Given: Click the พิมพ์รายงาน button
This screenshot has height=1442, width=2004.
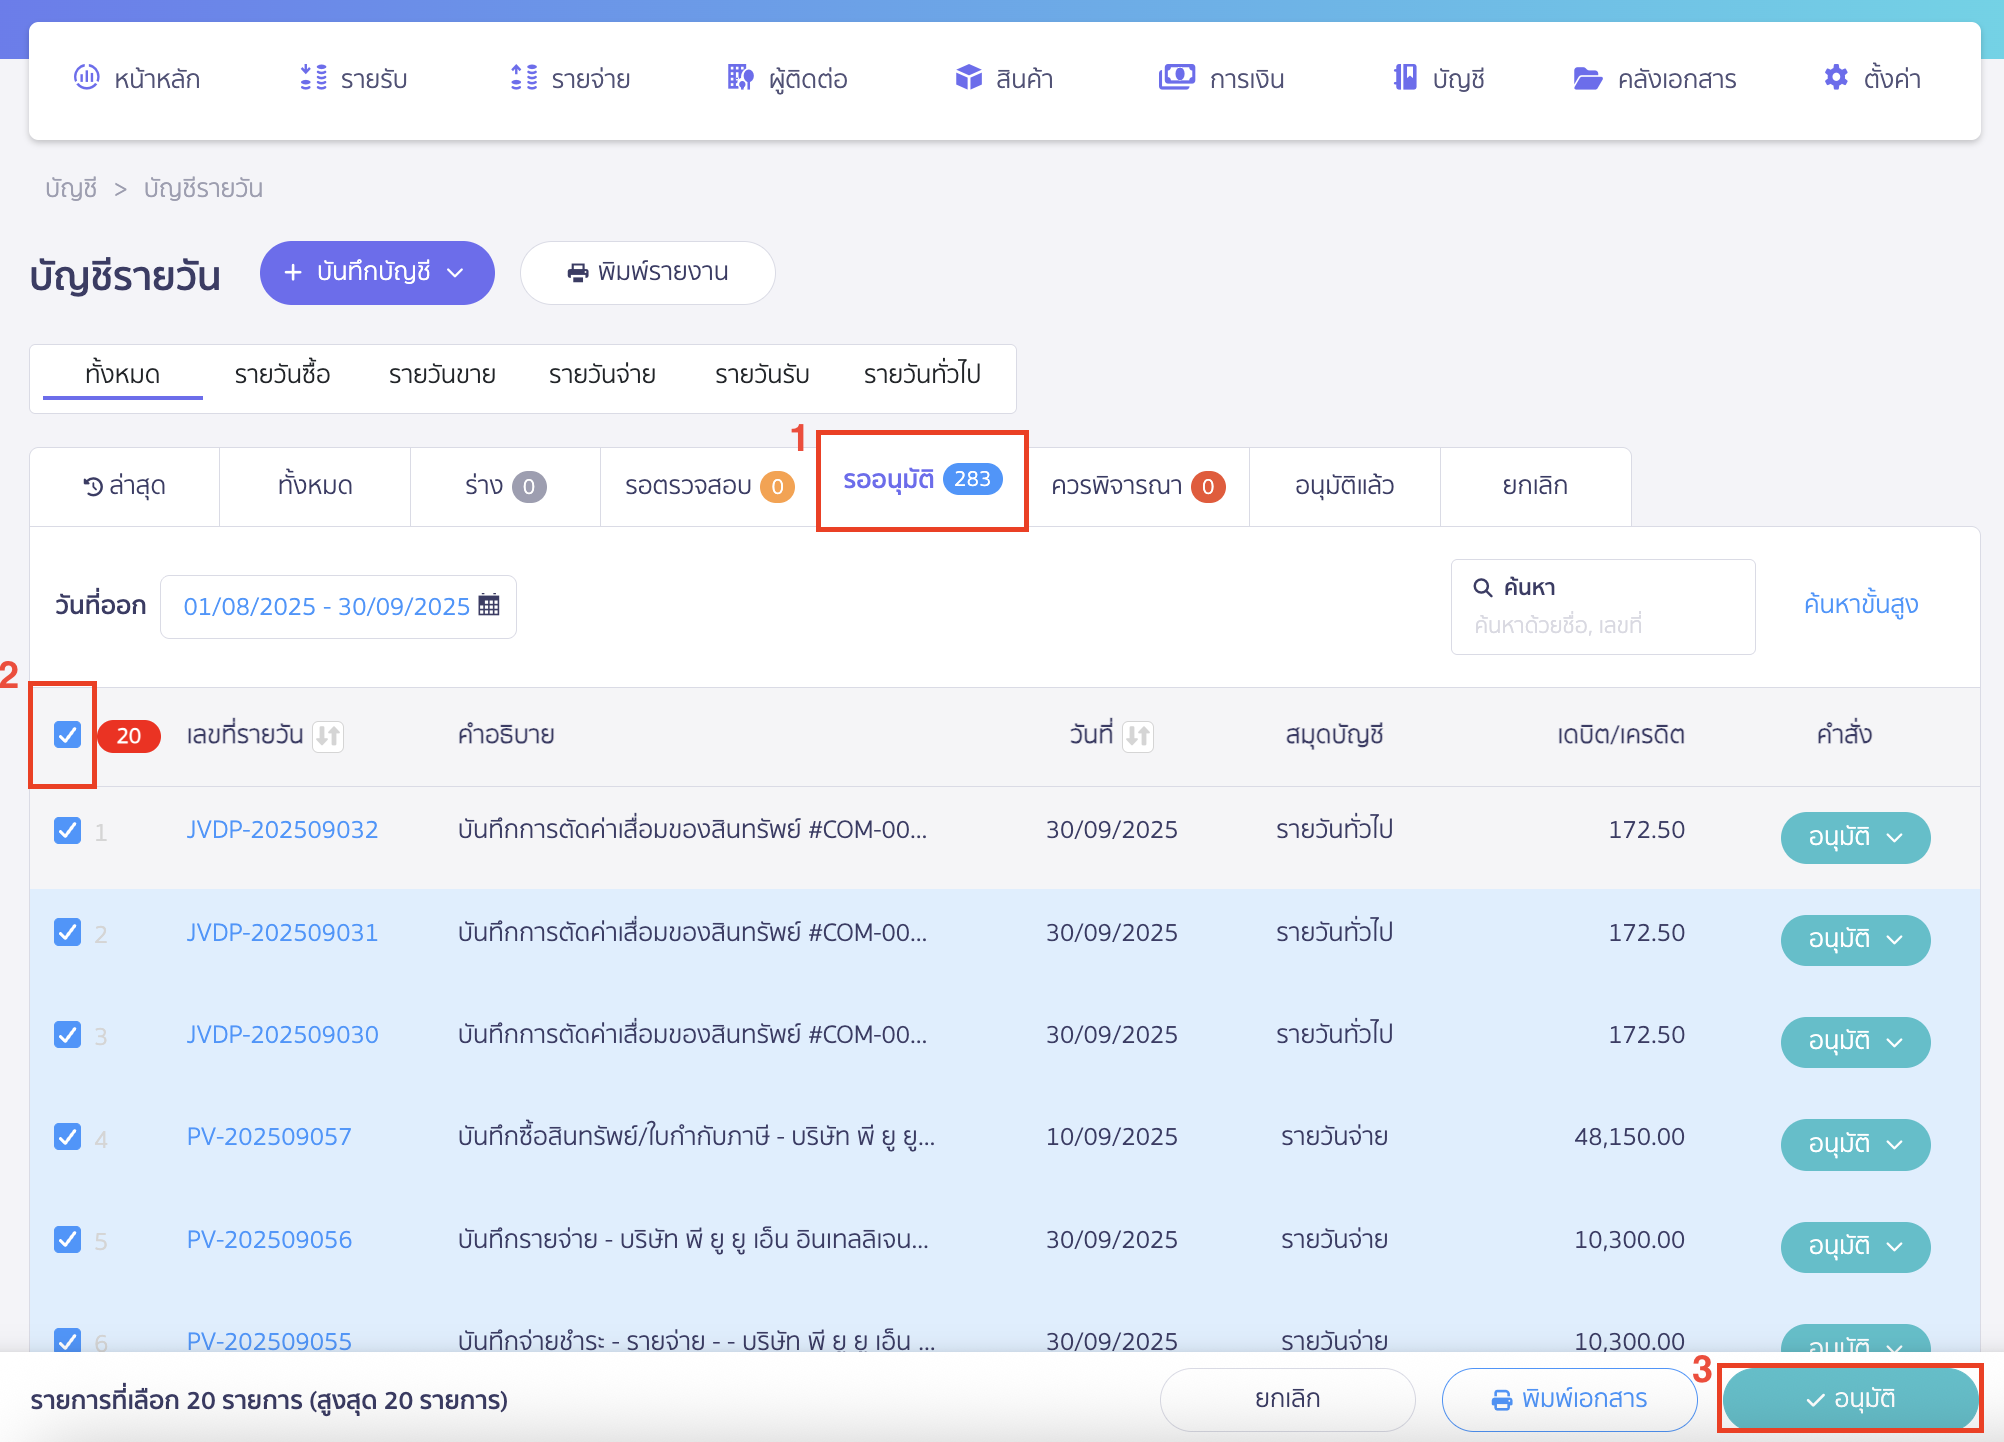Looking at the screenshot, I should pyautogui.click(x=647, y=272).
